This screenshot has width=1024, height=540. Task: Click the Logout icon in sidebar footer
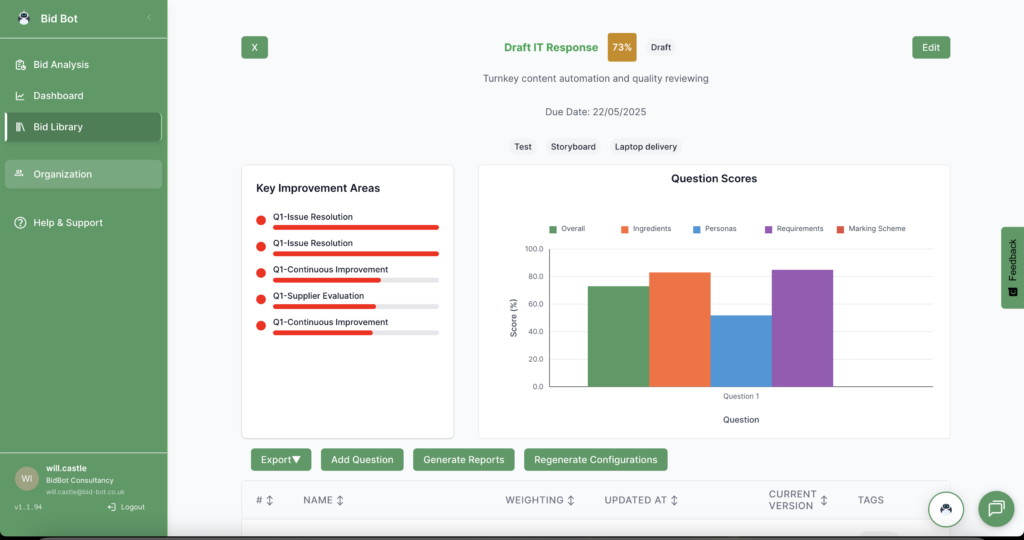pyautogui.click(x=112, y=507)
